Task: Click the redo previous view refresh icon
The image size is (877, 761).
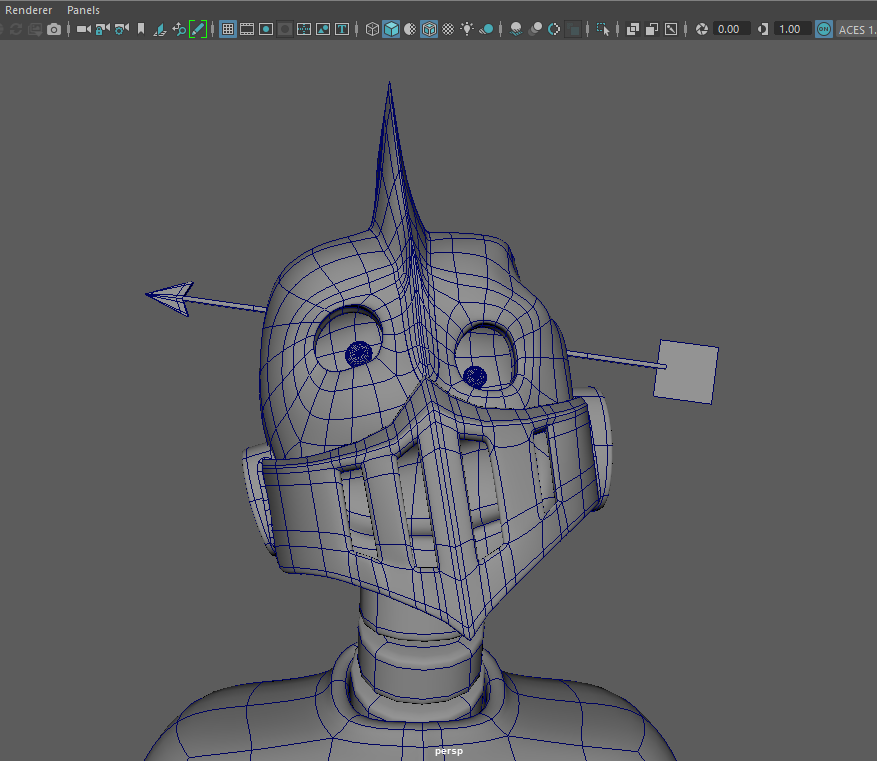Action: [16, 29]
